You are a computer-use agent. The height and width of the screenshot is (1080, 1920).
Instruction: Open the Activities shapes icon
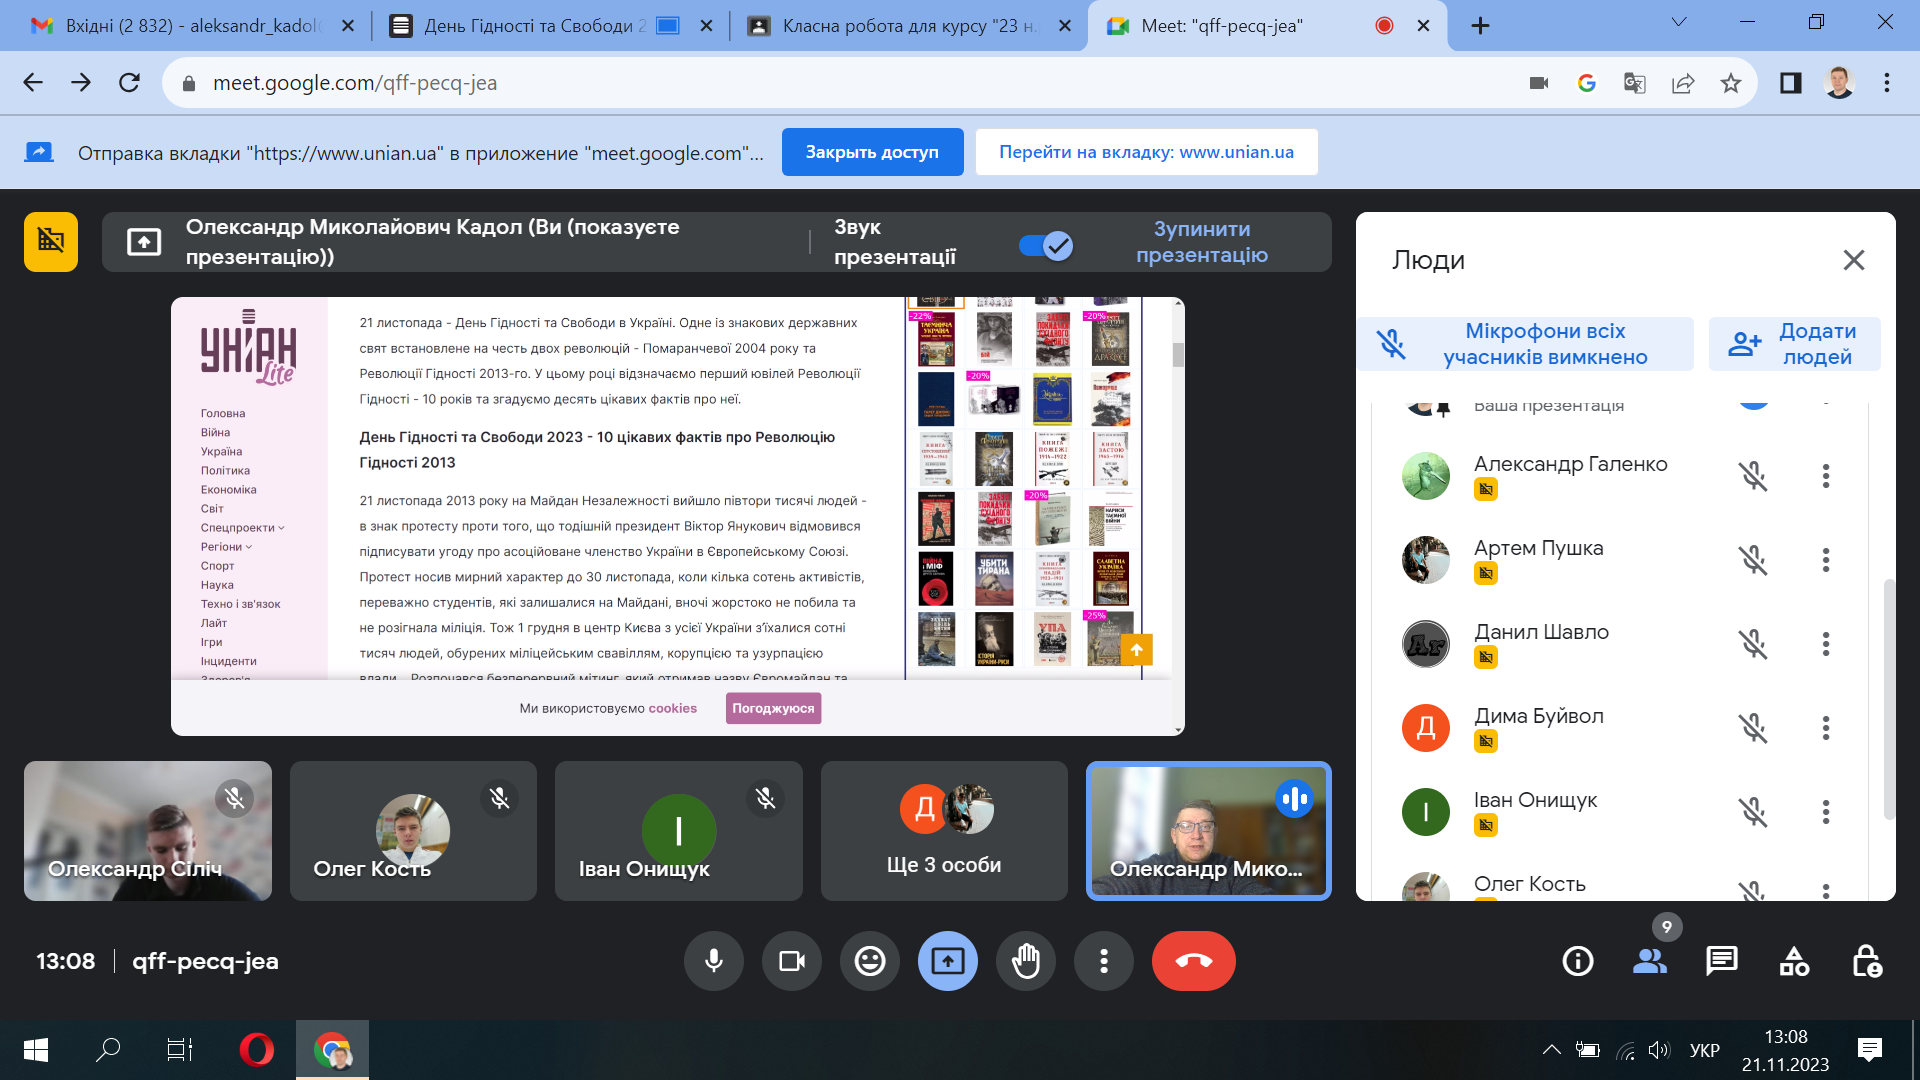pyautogui.click(x=1794, y=961)
